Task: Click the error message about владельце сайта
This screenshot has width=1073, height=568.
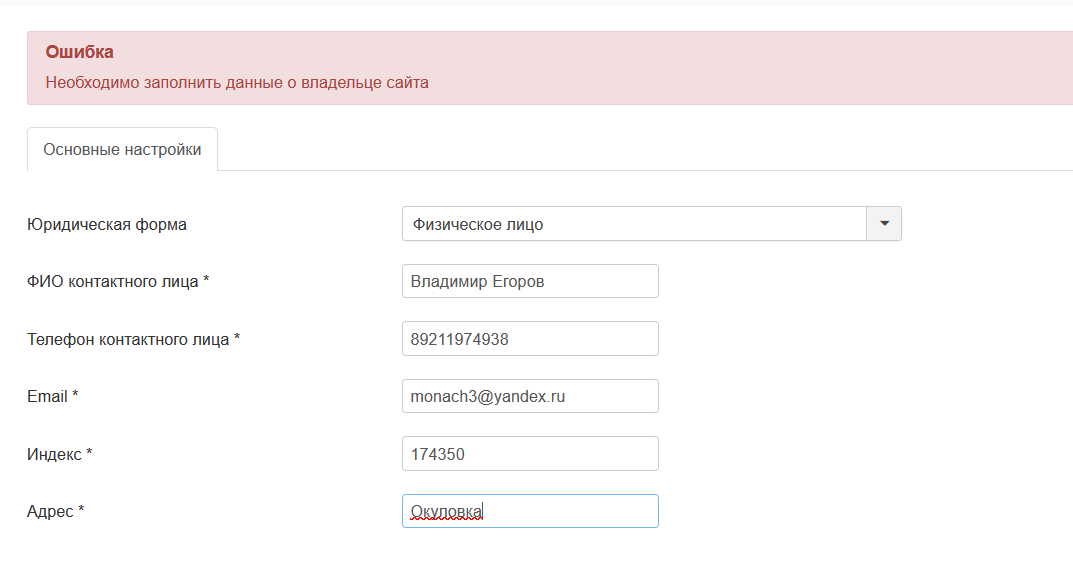Action: click(x=237, y=83)
